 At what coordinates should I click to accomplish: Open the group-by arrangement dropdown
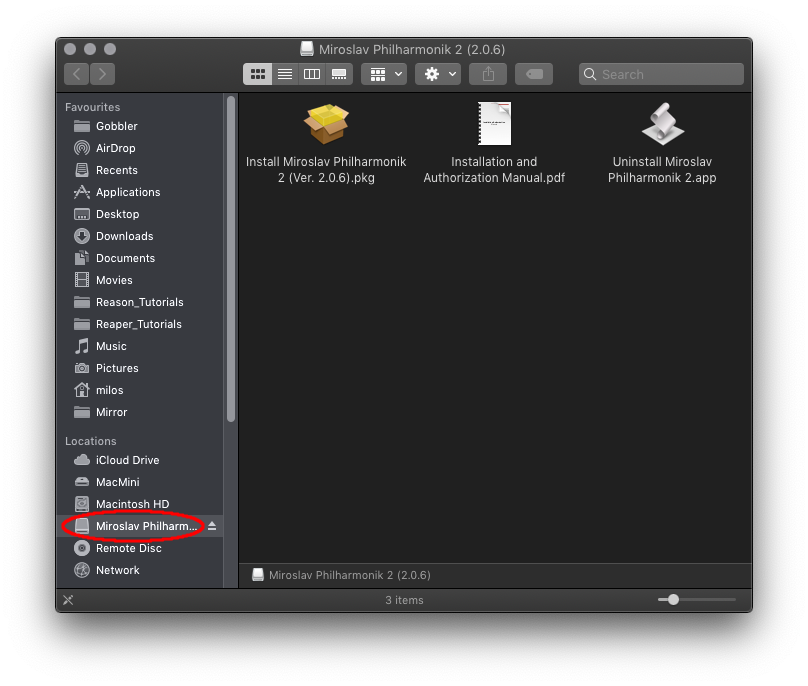(384, 74)
